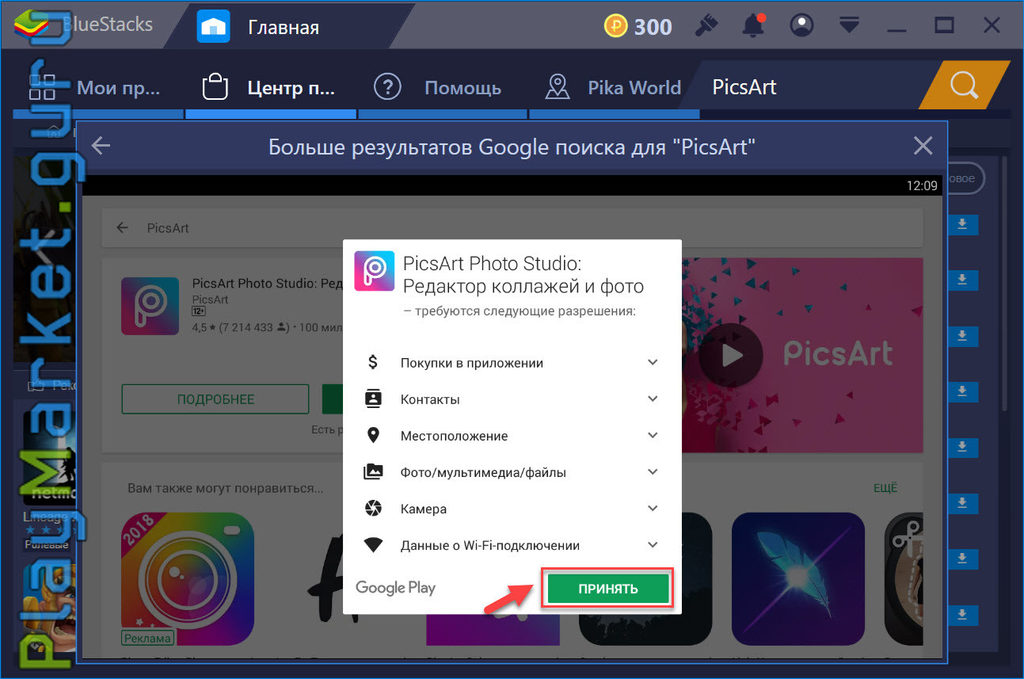Image resolution: width=1024 pixels, height=679 pixels.
Task: Close the Google search results panel
Action: point(923,146)
